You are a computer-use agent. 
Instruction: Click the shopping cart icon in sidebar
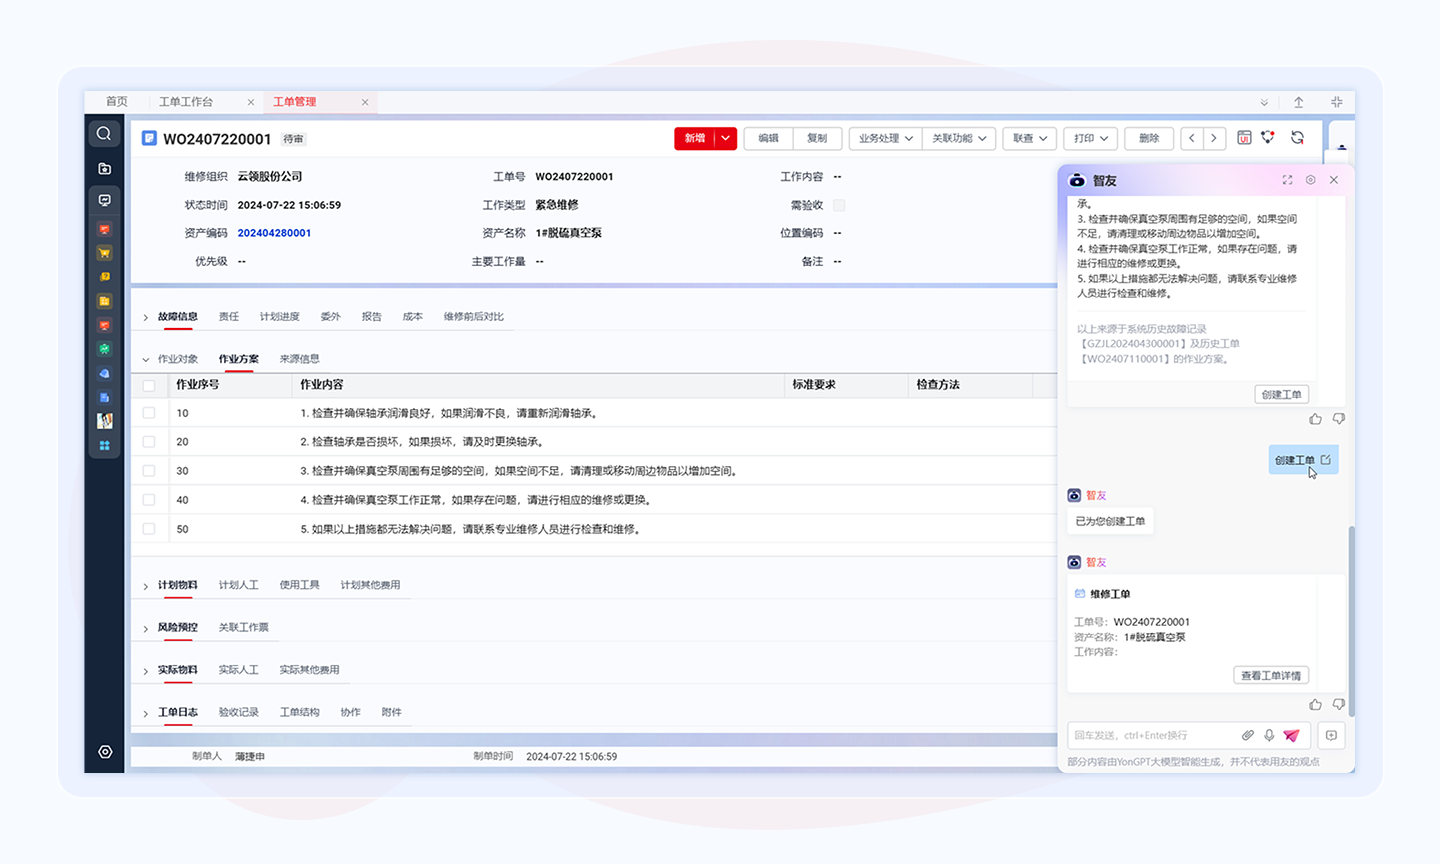tap(104, 253)
